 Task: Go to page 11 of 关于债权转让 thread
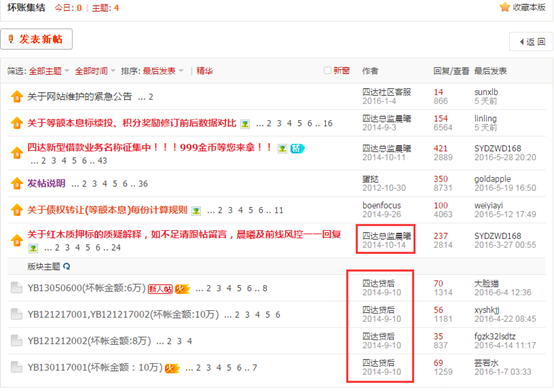[x=279, y=211]
